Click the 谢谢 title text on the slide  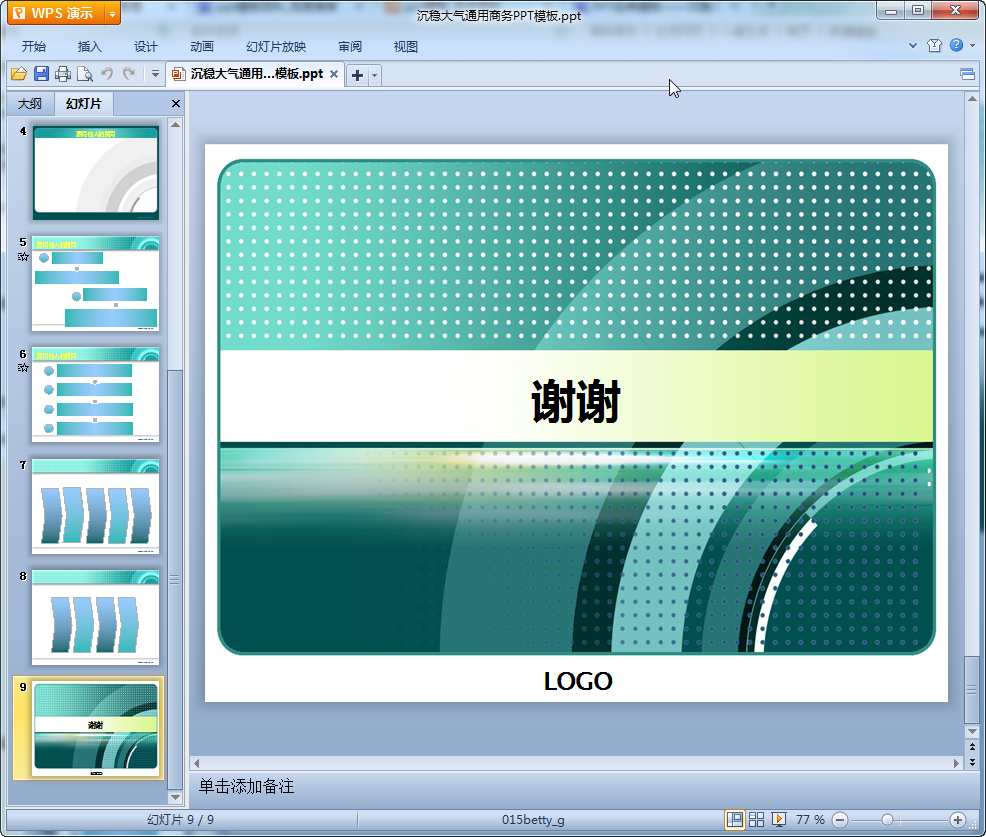click(x=576, y=401)
